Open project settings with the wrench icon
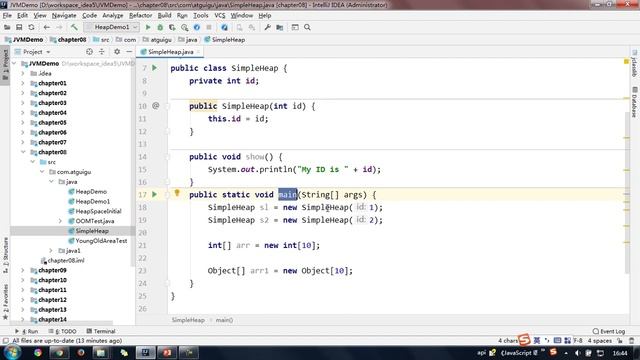The image size is (640, 360). pyautogui.click(x=267, y=27)
